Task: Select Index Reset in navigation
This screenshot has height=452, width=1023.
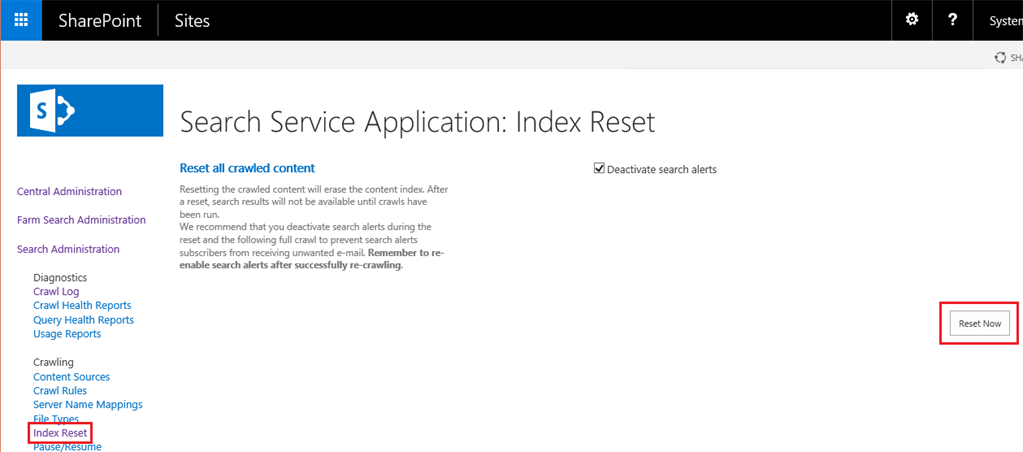Action: [x=60, y=432]
